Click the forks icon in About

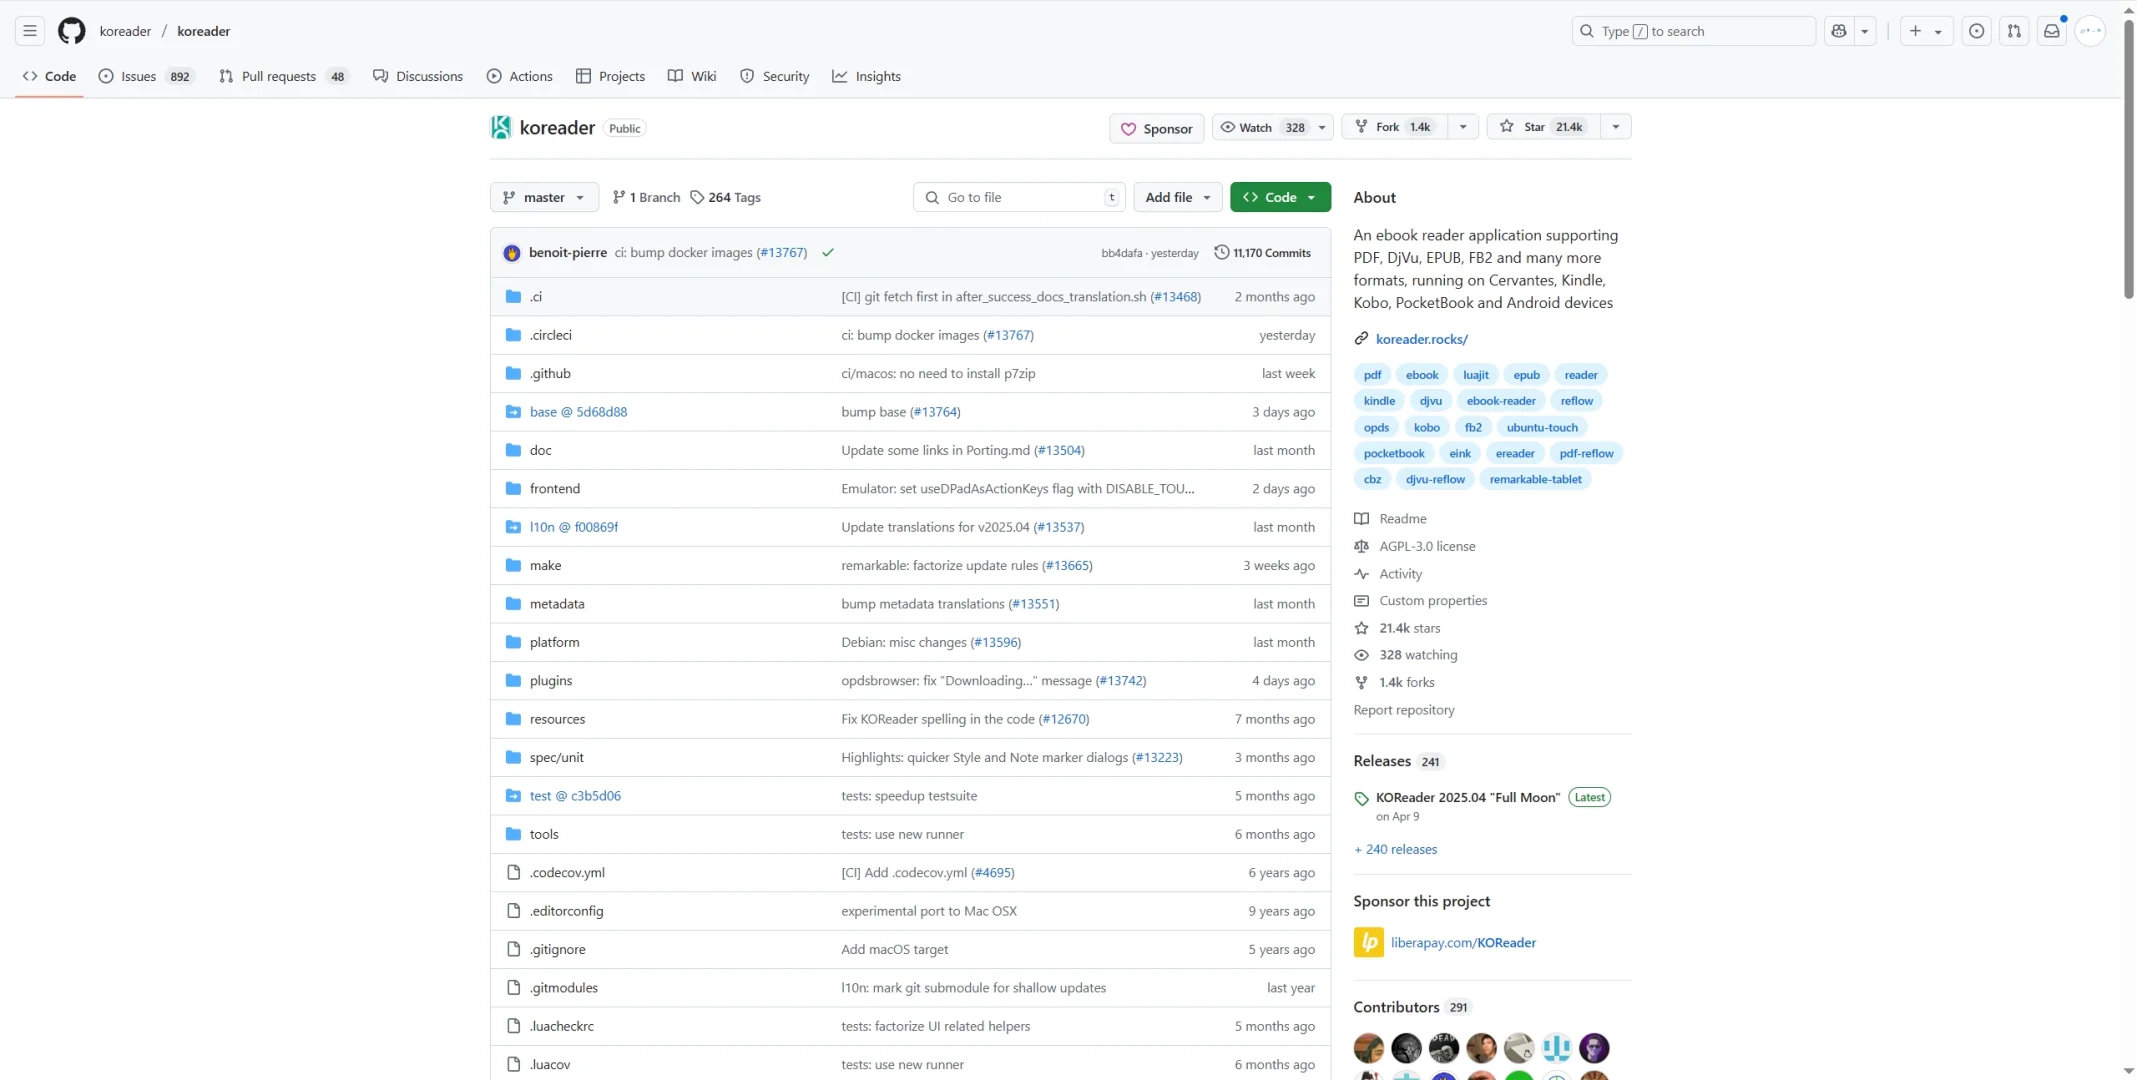1361,682
